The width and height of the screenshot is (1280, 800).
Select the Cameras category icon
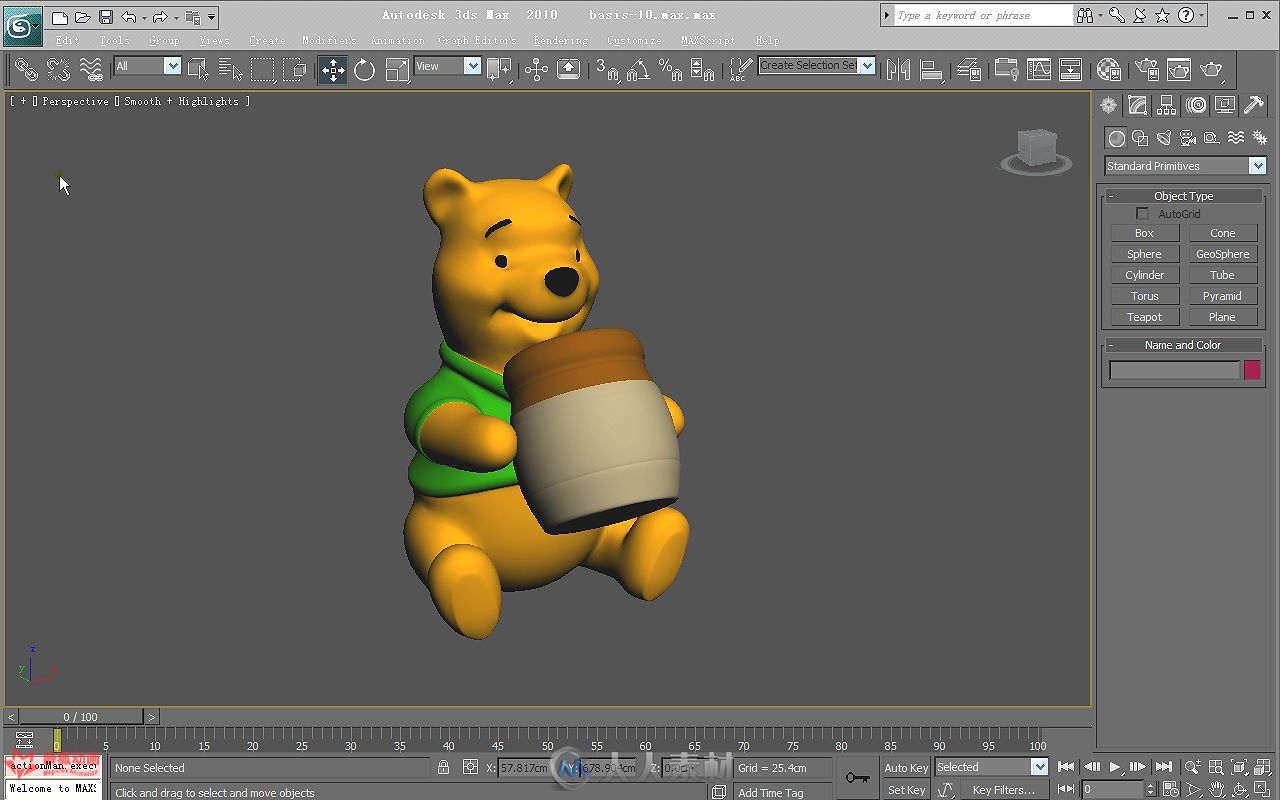tap(1188, 138)
